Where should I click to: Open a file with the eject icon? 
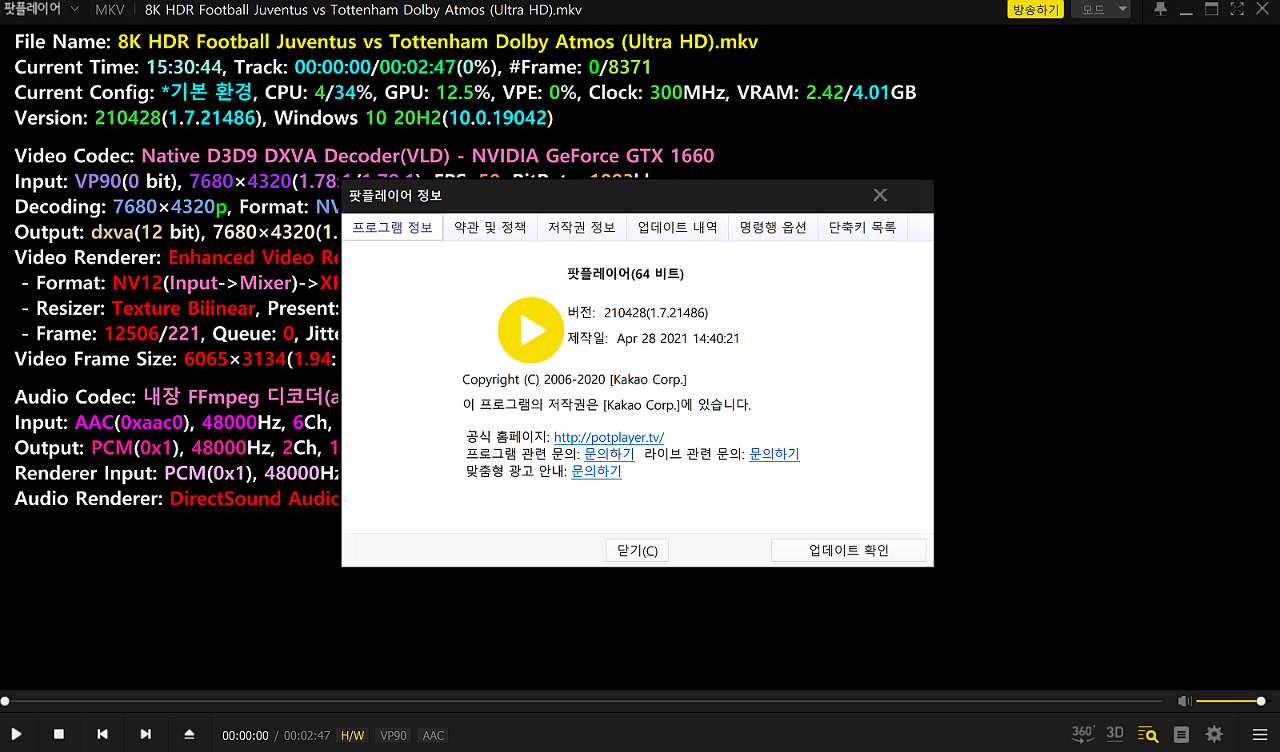pos(189,734)
